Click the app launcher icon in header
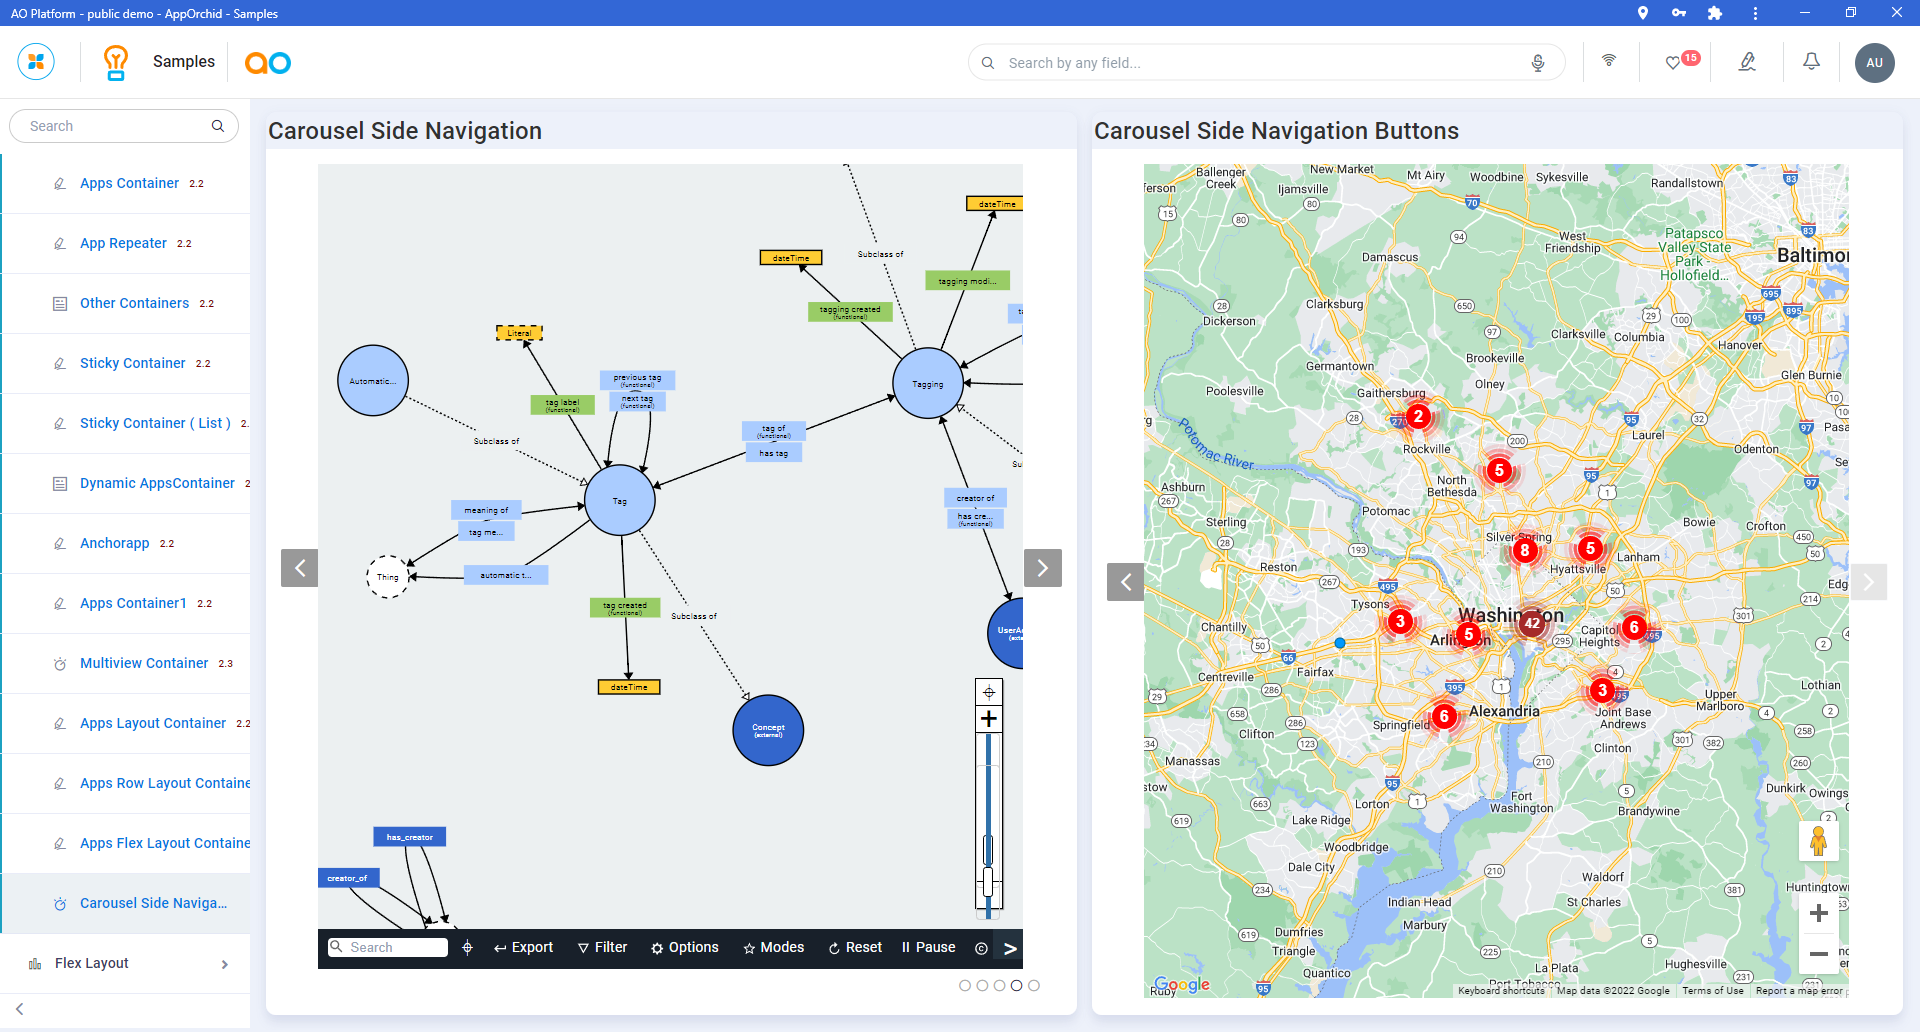This screenshot has width=1920, height=1032. [x=36, y=62]
